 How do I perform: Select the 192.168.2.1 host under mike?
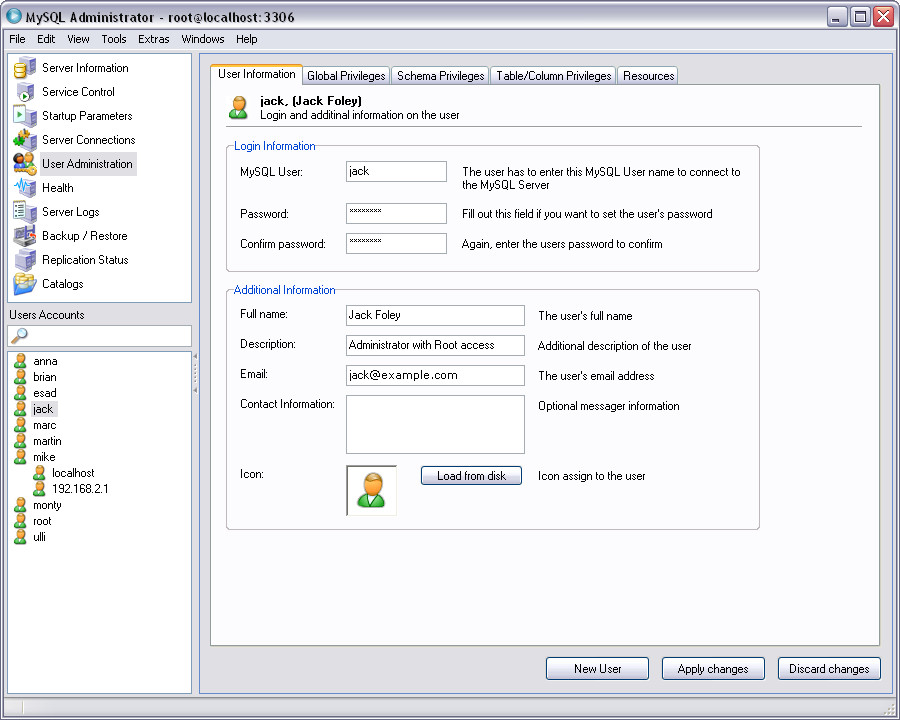[80, 489]
